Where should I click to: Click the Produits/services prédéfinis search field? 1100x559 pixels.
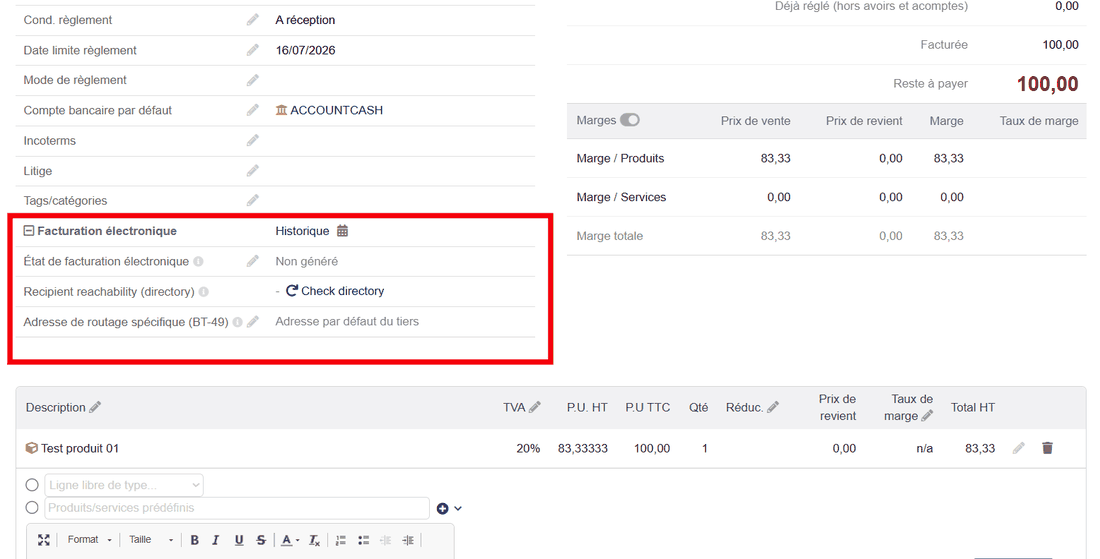[237, 508]
